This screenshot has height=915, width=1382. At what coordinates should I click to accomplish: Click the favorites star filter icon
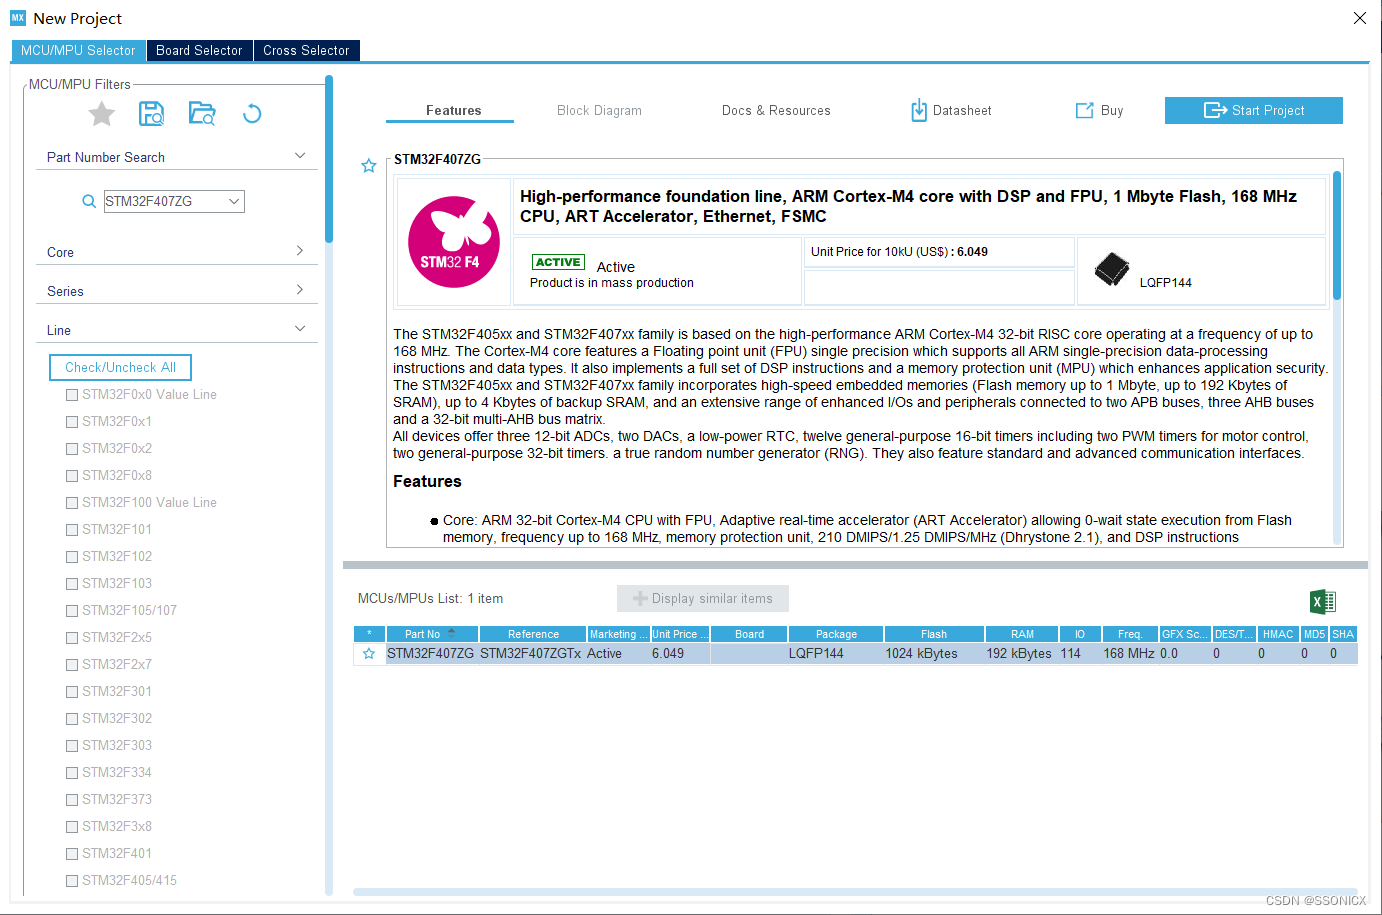pyautogui.click(x=102, y=114)
